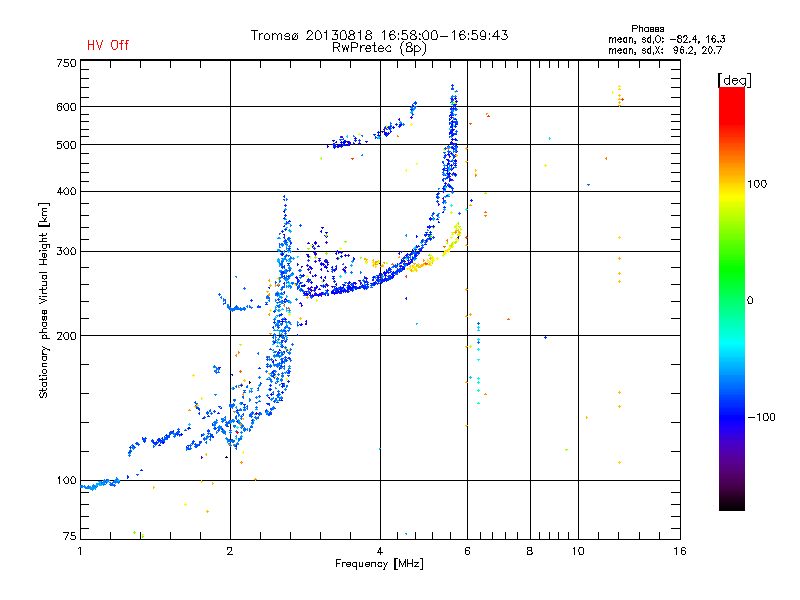Click the phase colorbar scale
Viewport: 800px width, 600px height.
732,299
